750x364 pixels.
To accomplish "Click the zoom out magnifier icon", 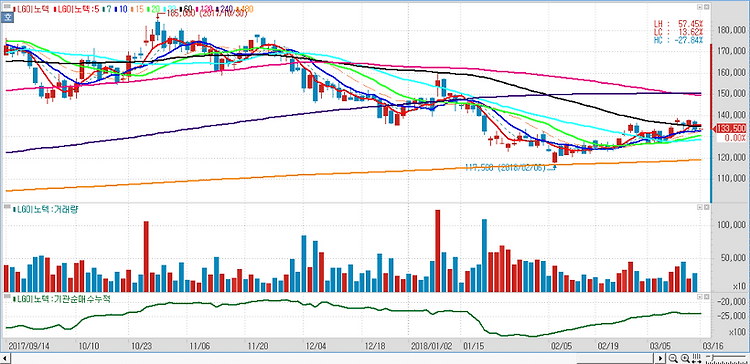I will 673,358.
